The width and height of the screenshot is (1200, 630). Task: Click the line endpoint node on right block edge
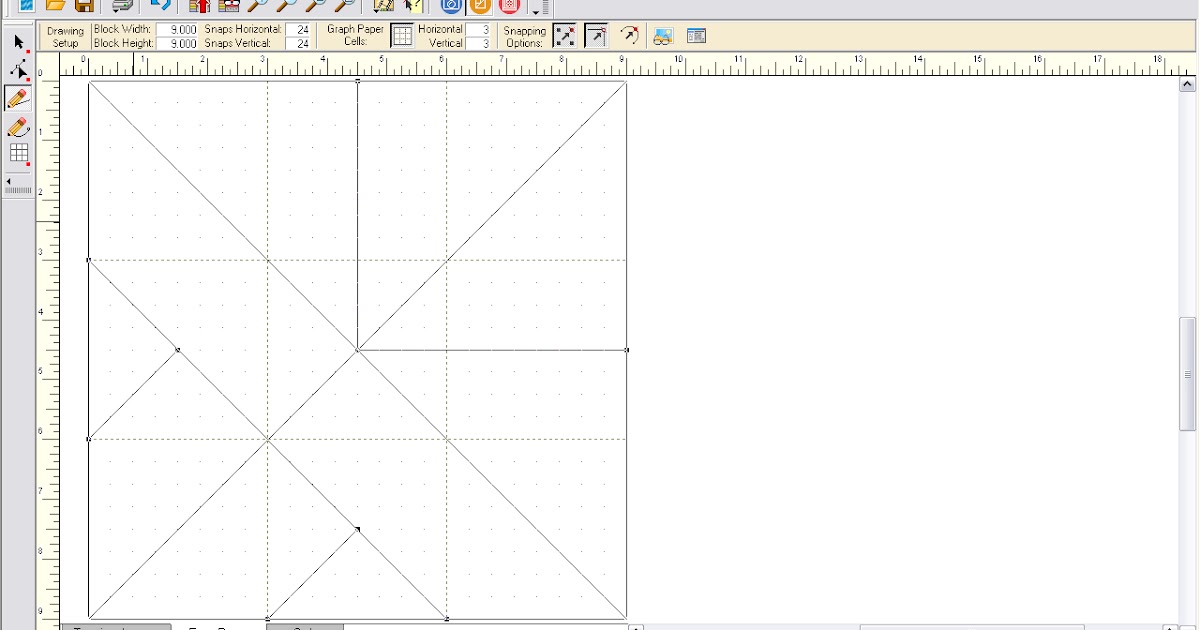point(627,350)
